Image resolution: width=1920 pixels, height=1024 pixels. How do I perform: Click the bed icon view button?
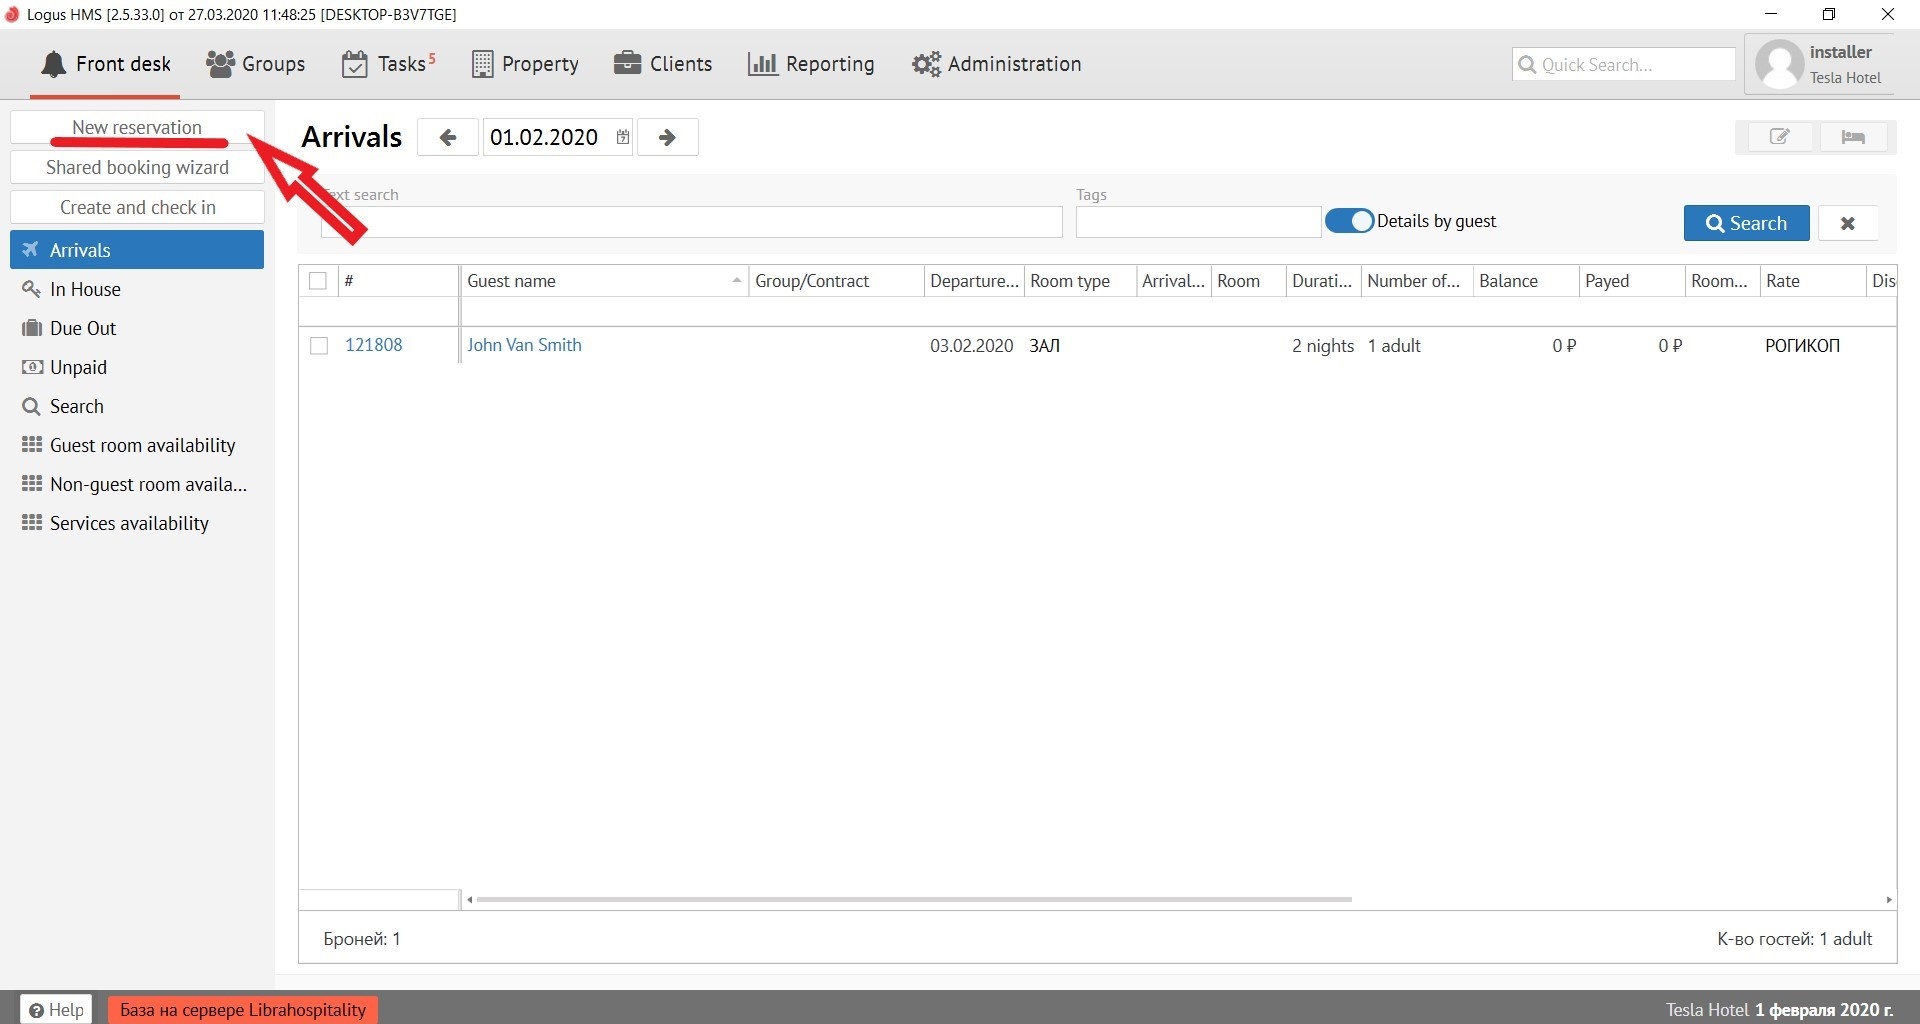tap(1852, 137)
